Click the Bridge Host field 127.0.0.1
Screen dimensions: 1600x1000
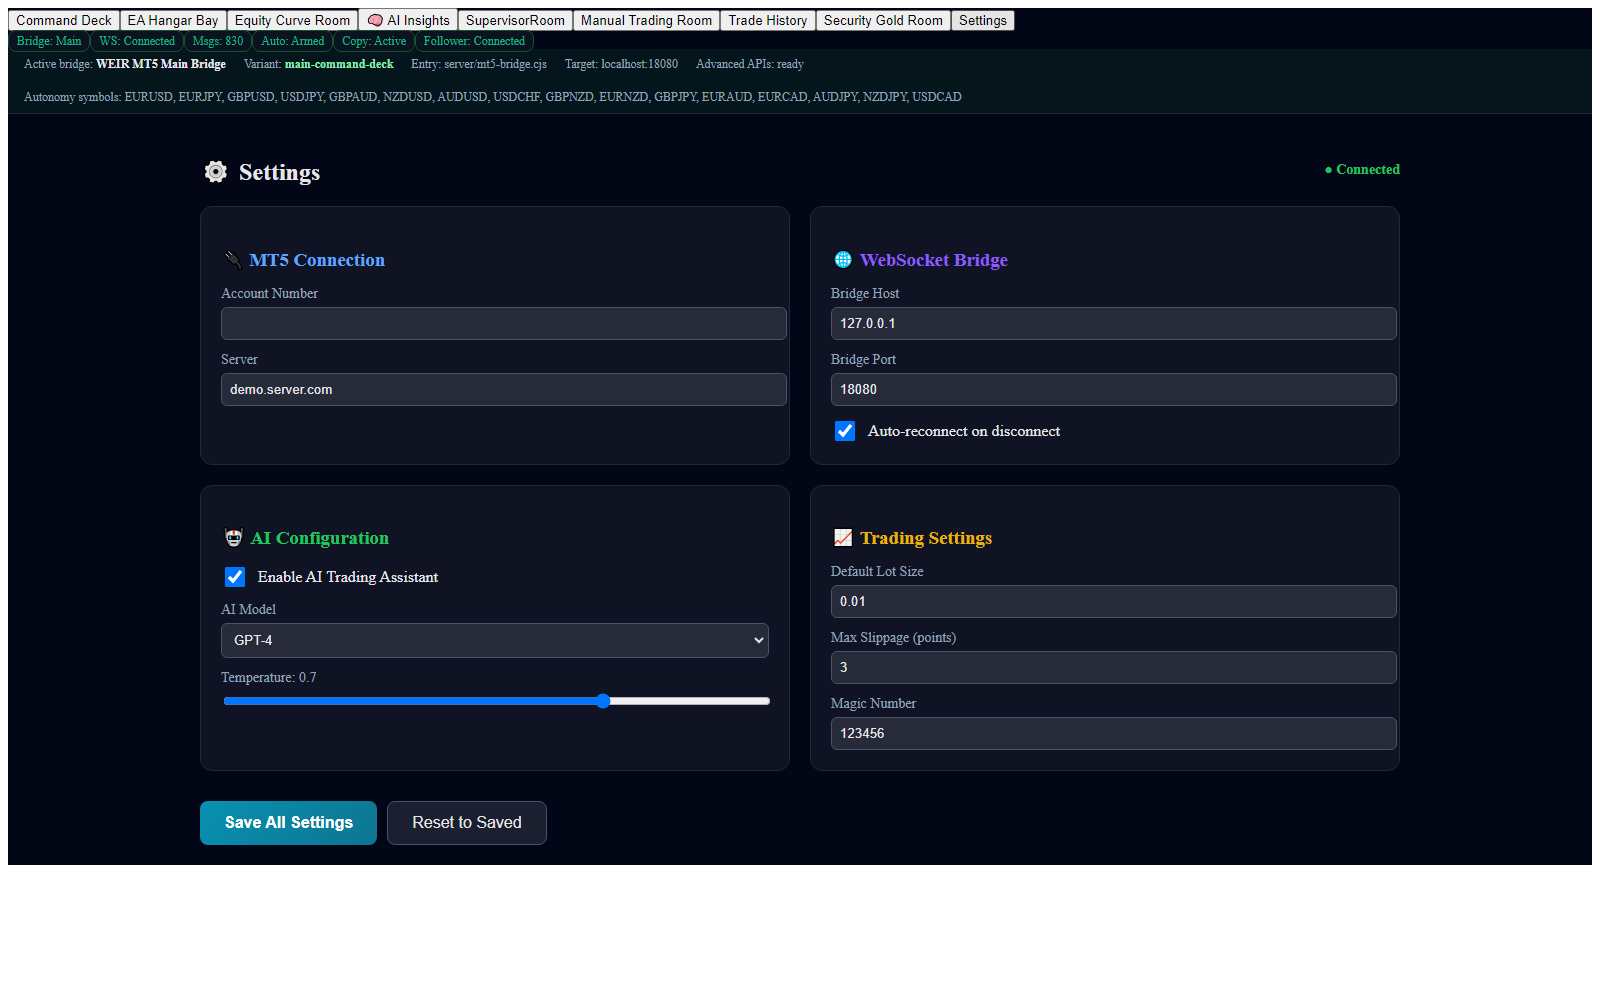coord(1113,323)
